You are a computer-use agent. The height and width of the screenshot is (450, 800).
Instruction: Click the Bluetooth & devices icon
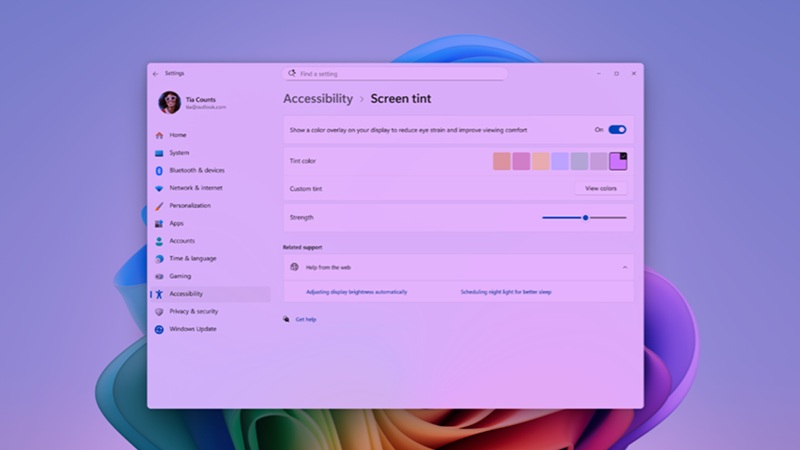(159, 170)
